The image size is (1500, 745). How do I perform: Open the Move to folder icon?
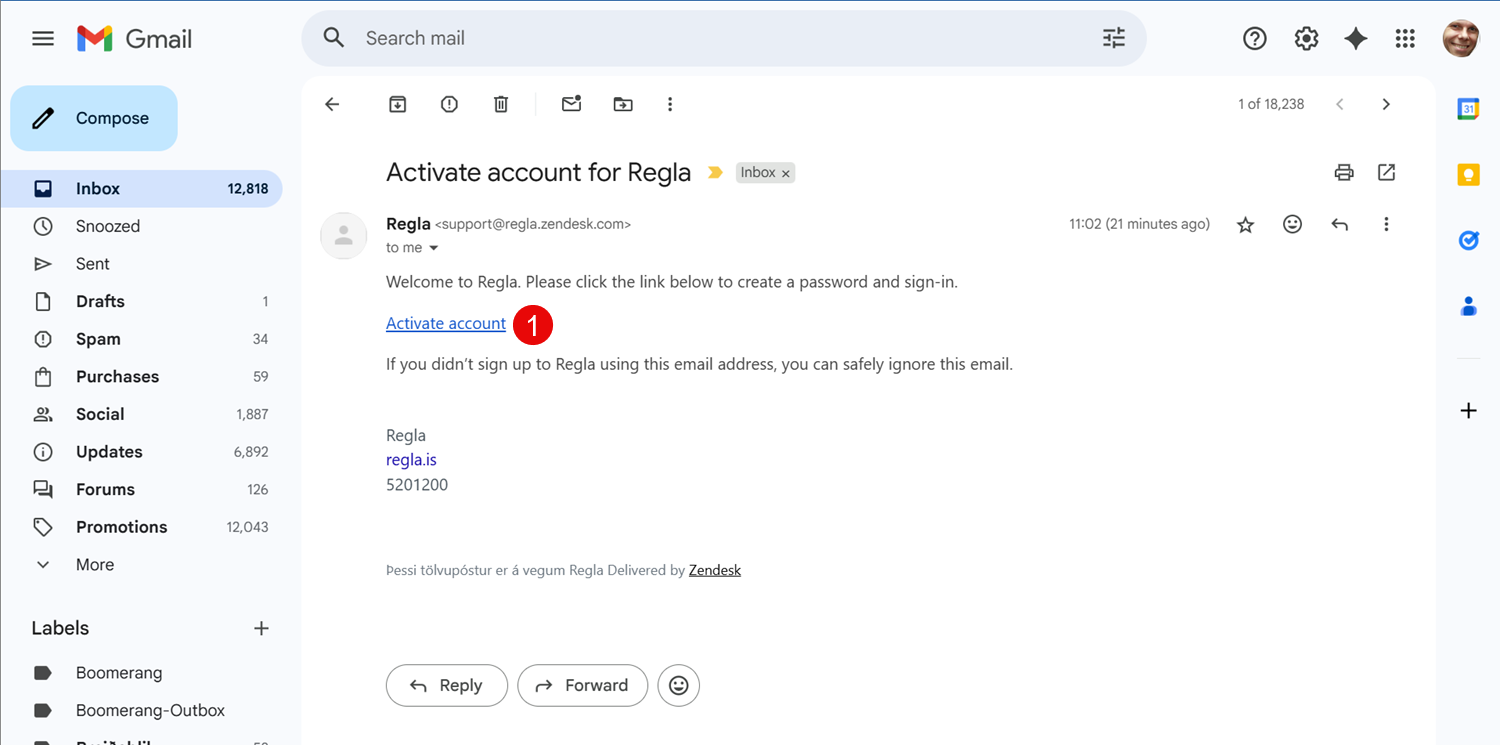(623, 104)
